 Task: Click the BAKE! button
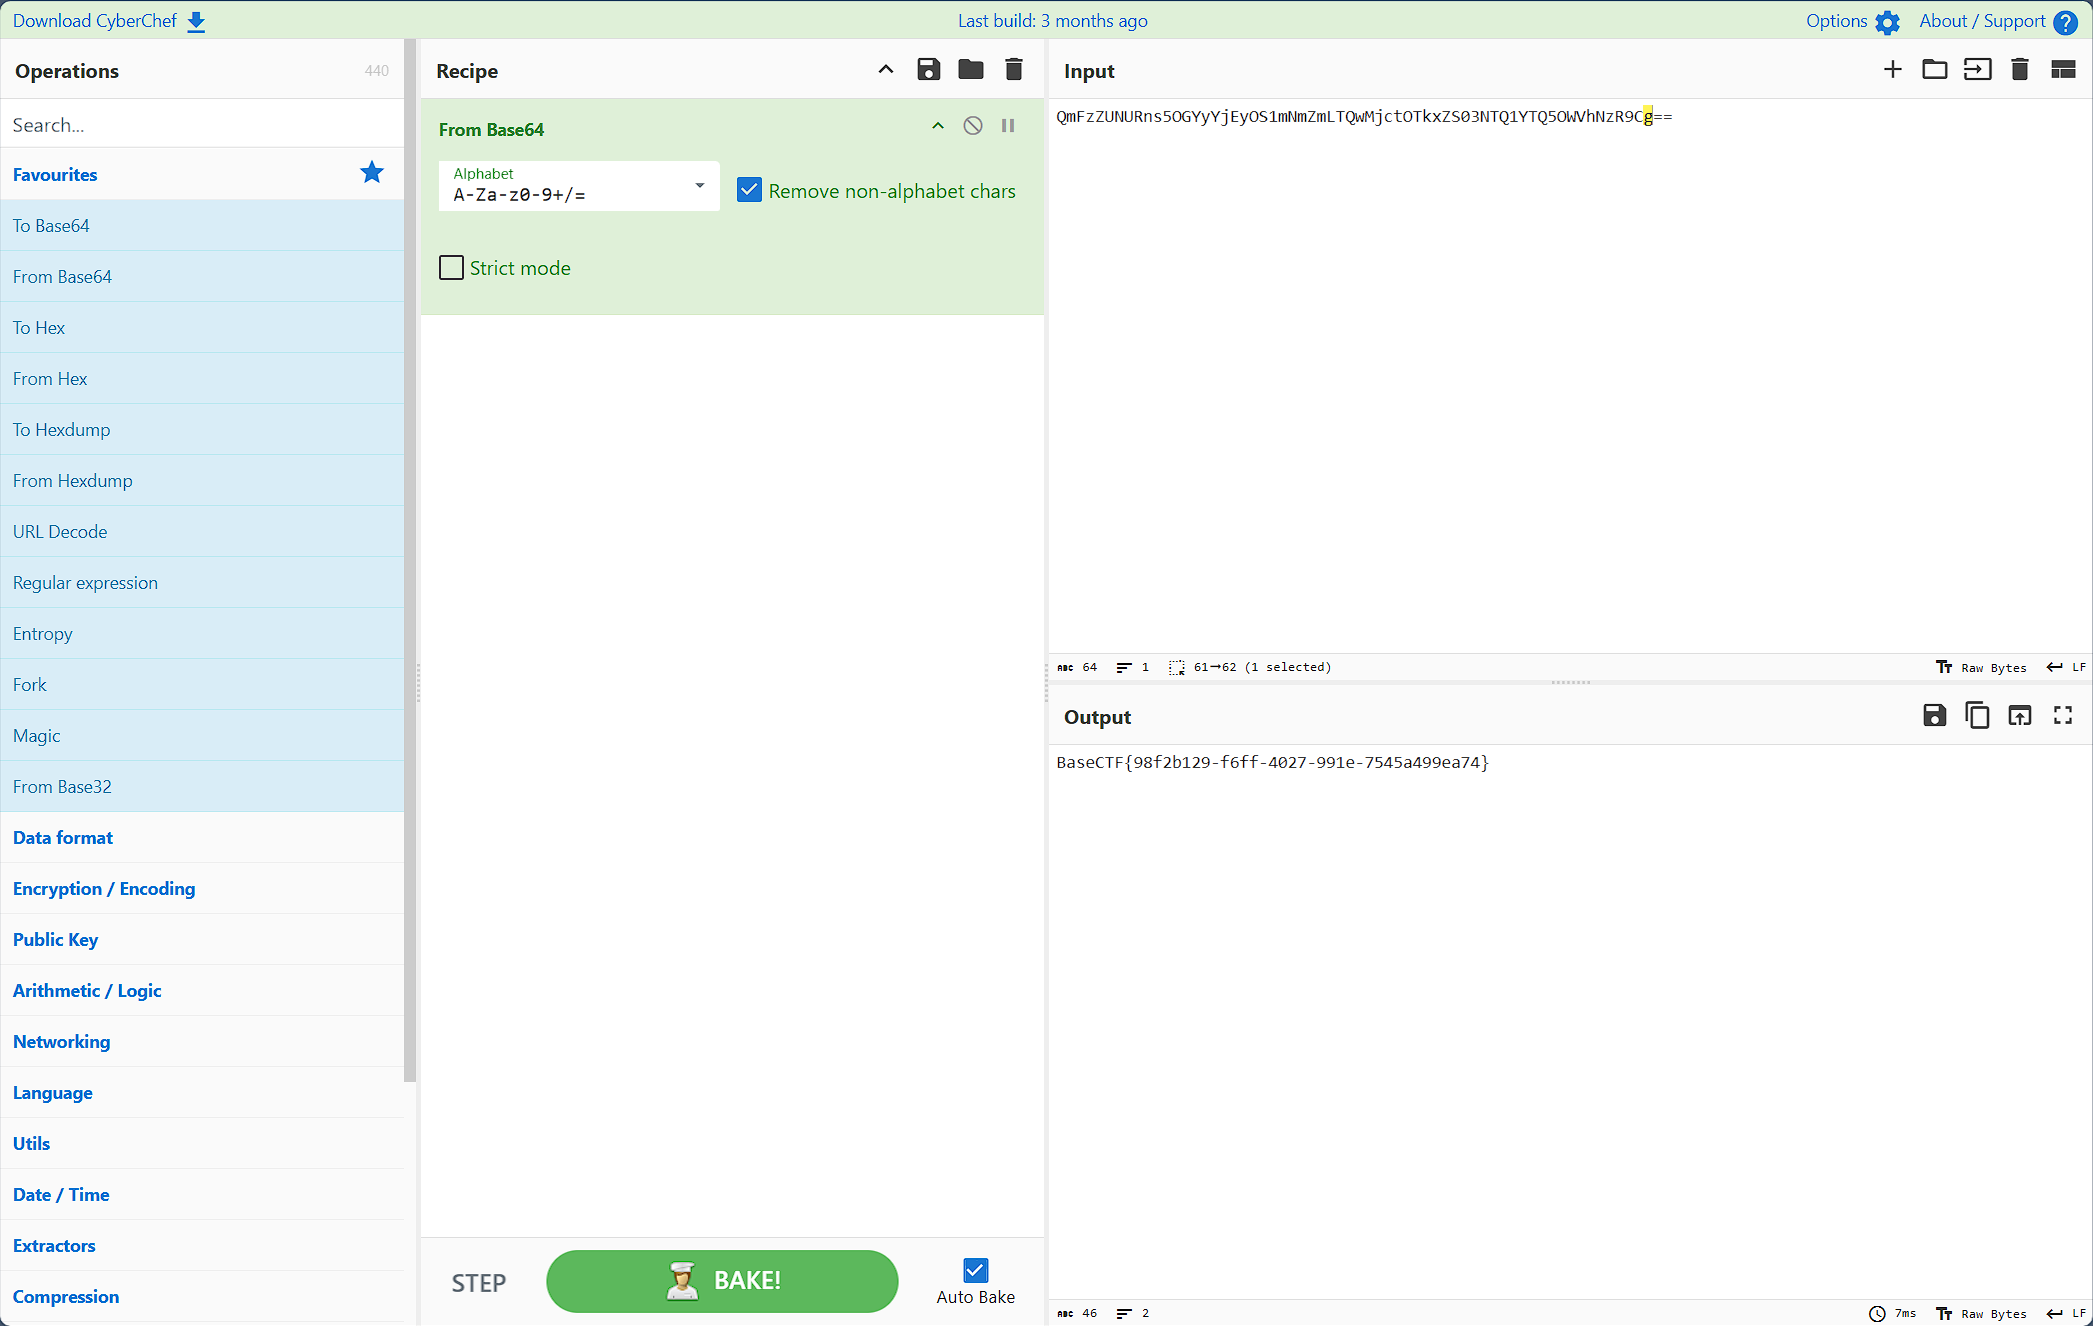pyautogui.click(x=722, y=1281)
